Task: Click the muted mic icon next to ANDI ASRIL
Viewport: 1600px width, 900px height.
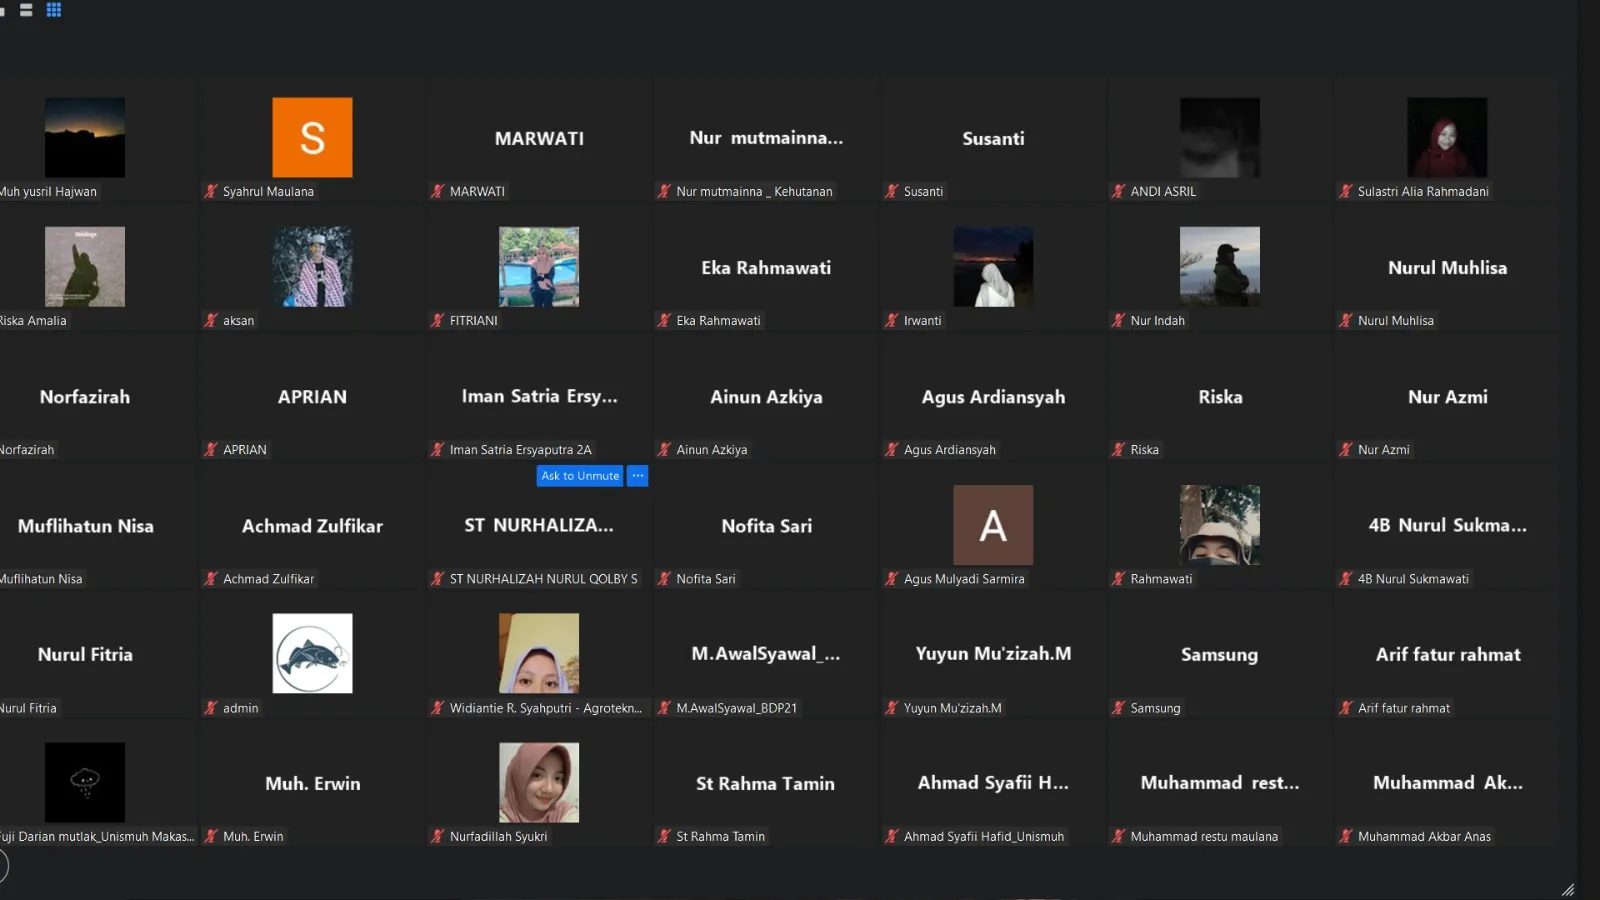Action: (1118, 191)
